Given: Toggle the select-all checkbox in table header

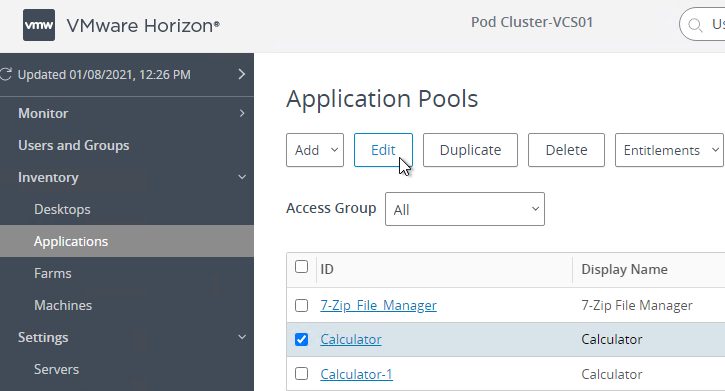Looking at the screenshot, I should (301, 267).
